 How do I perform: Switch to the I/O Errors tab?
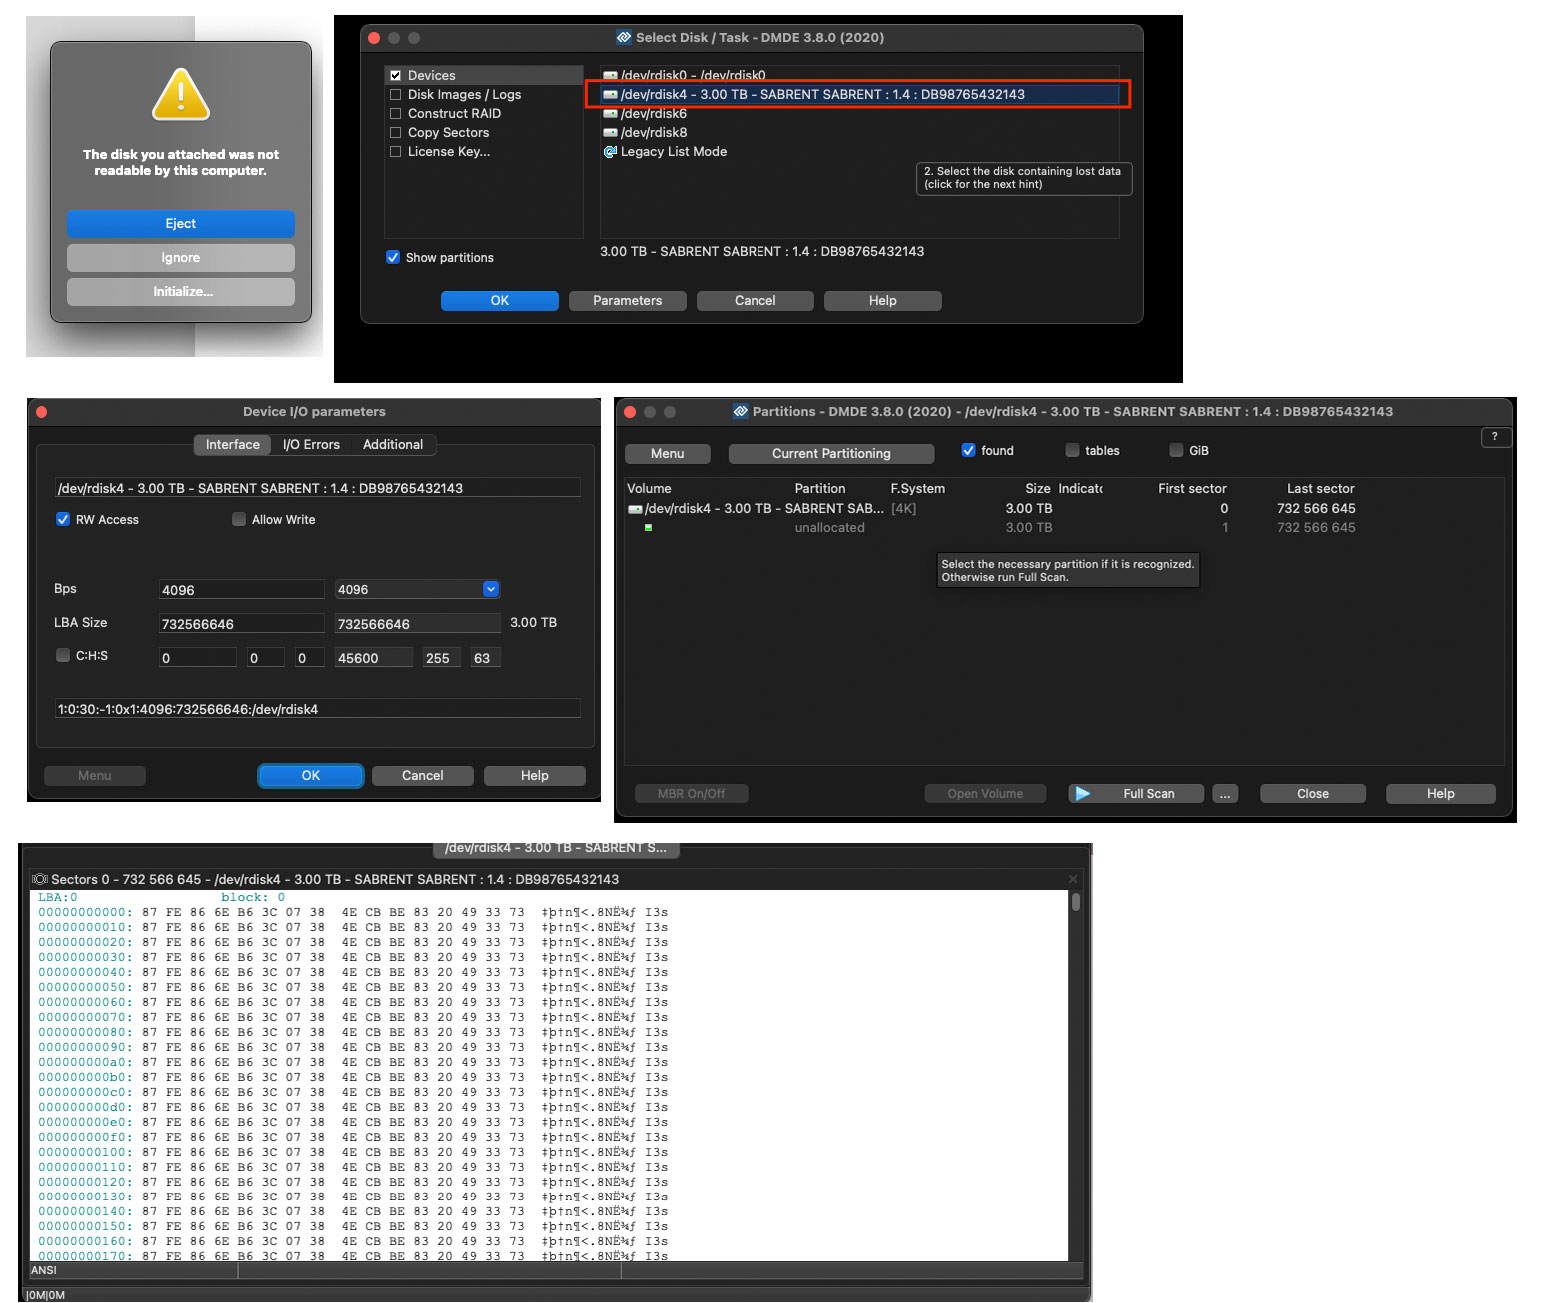[311, 445]
